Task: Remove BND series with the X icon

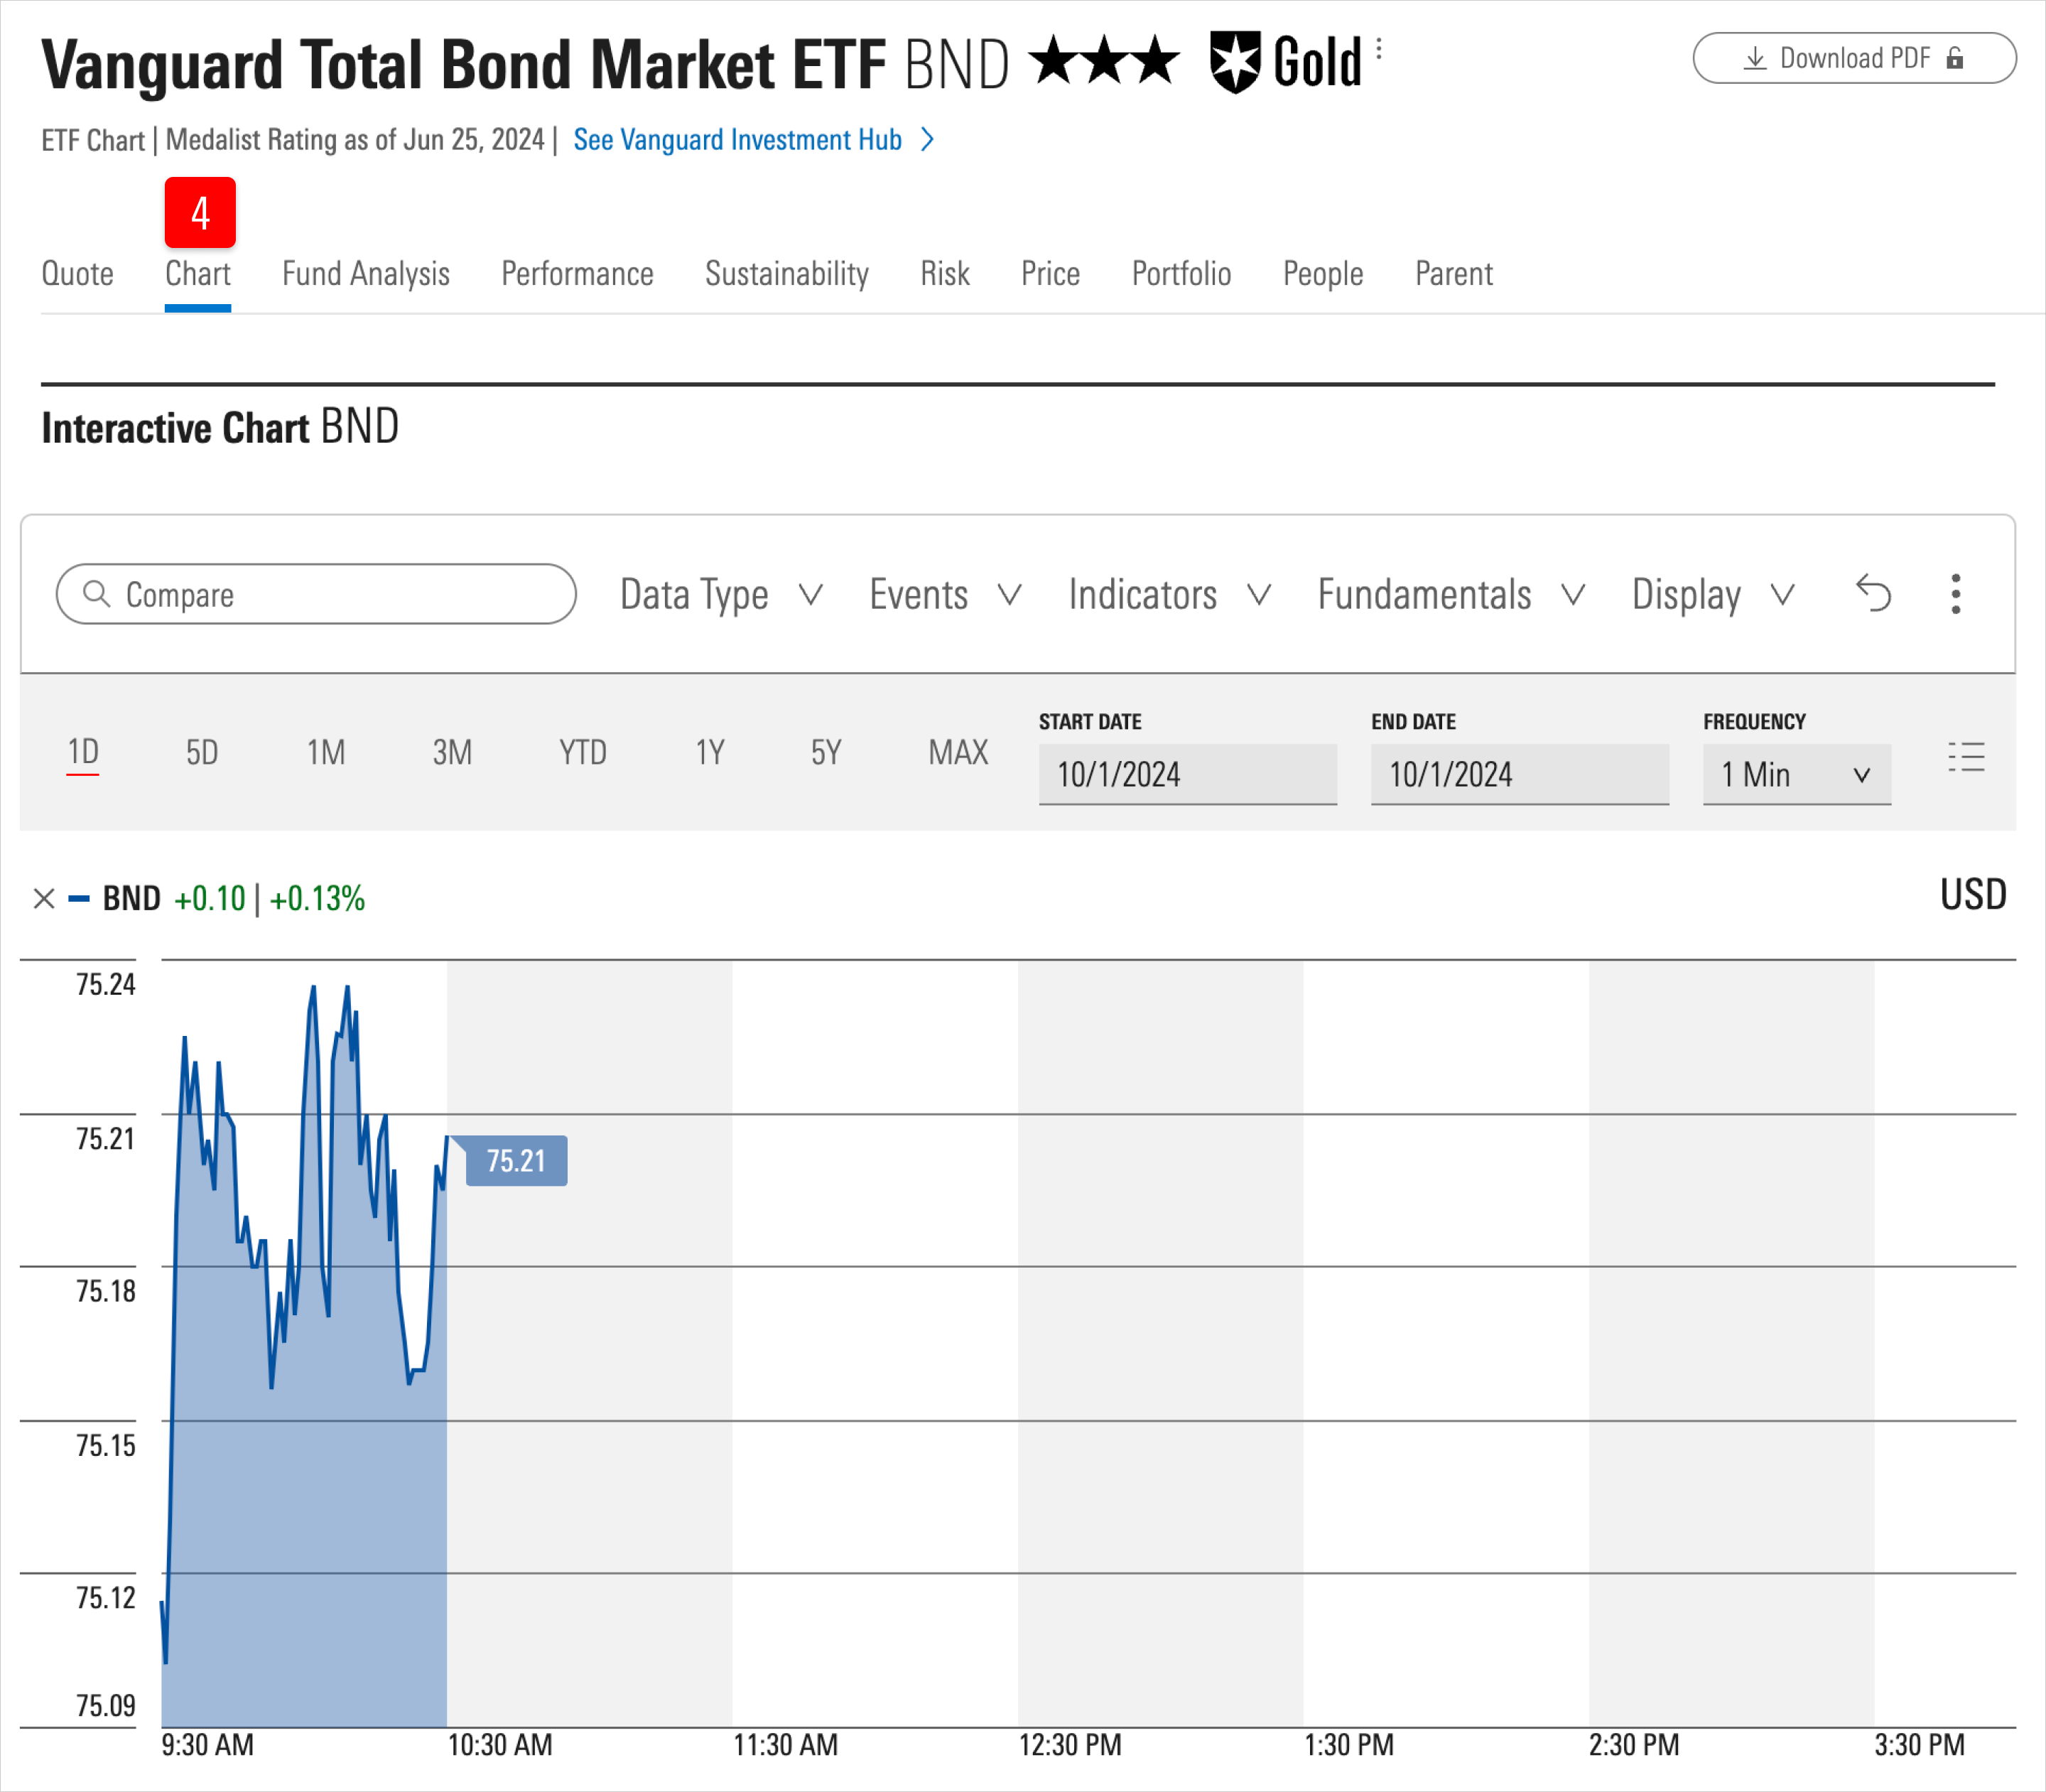Action: click(44, 898)
